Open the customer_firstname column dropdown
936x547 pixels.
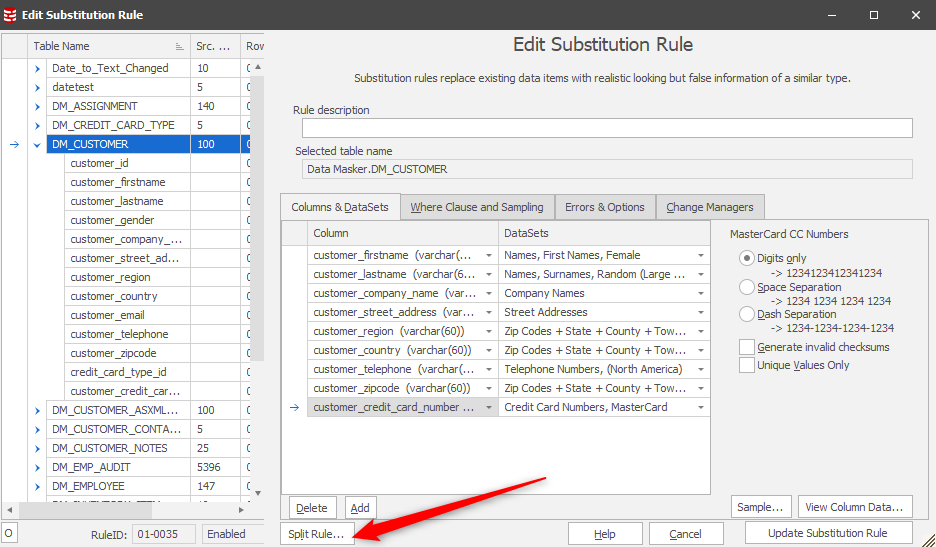(489, 256)
